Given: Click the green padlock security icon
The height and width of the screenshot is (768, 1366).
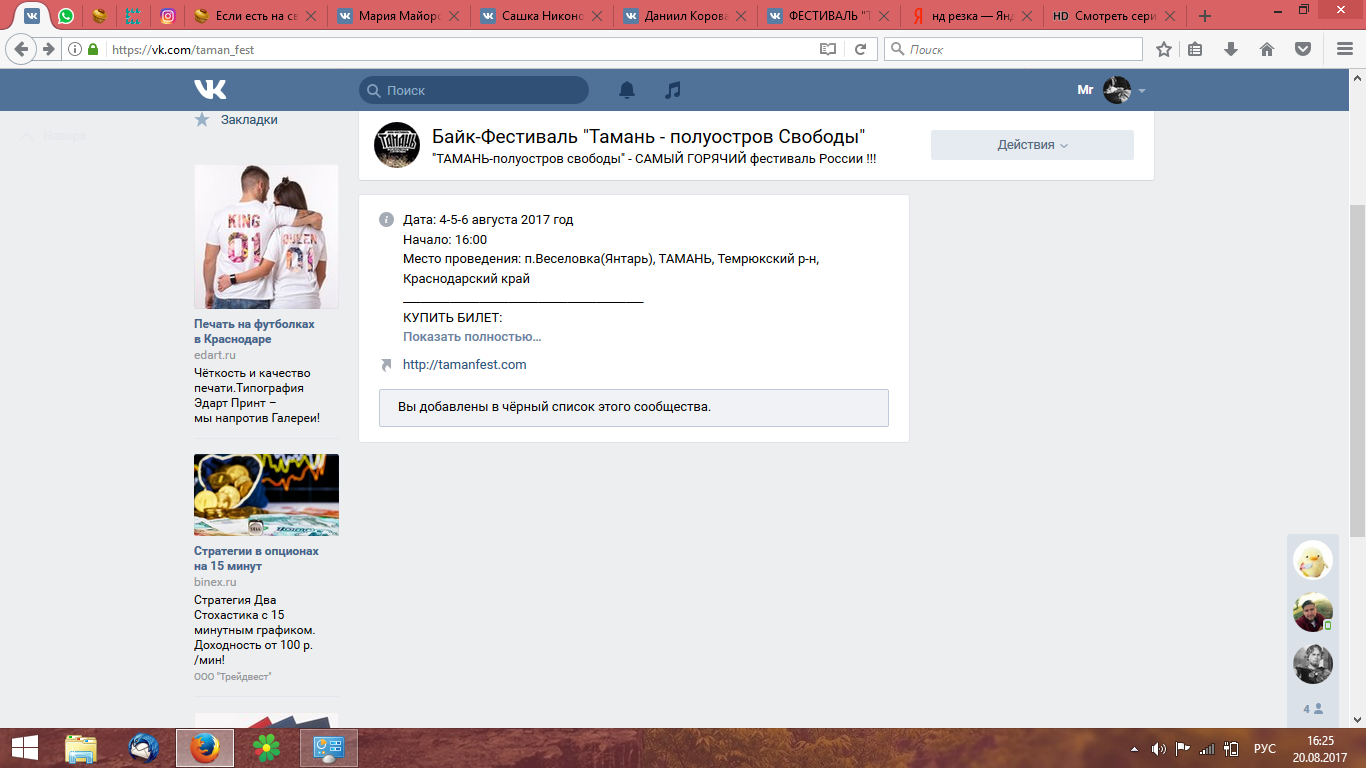Looking at the screenshot, I should pyautogui.click(x=94, y=49).
